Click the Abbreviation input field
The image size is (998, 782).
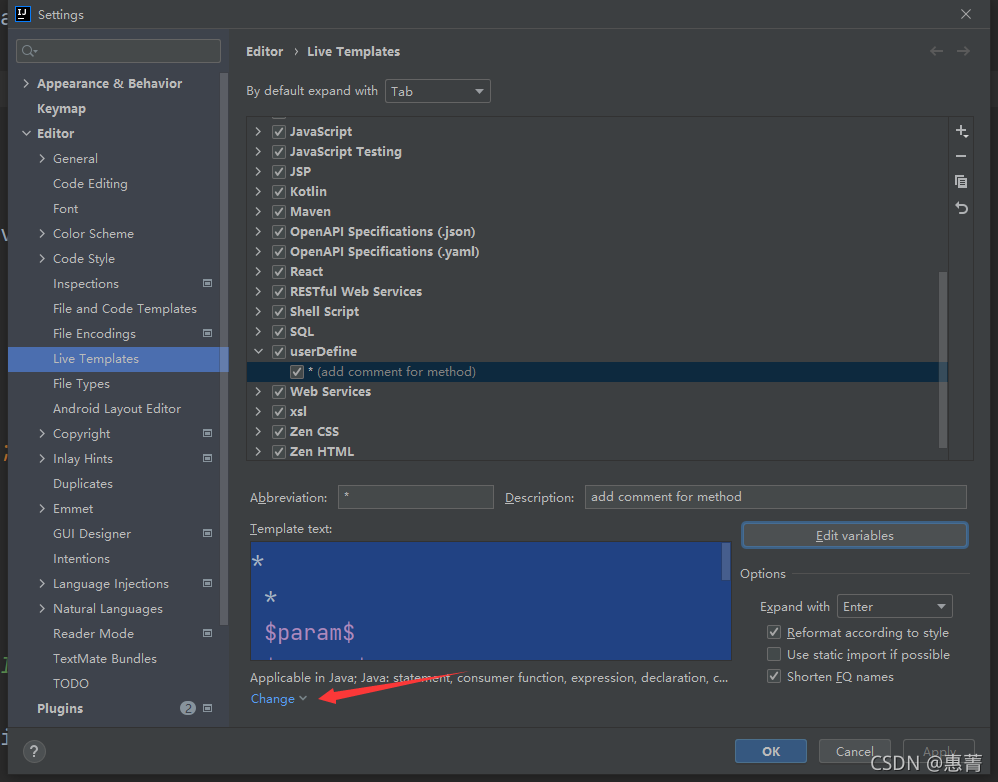tap(416, 497)
